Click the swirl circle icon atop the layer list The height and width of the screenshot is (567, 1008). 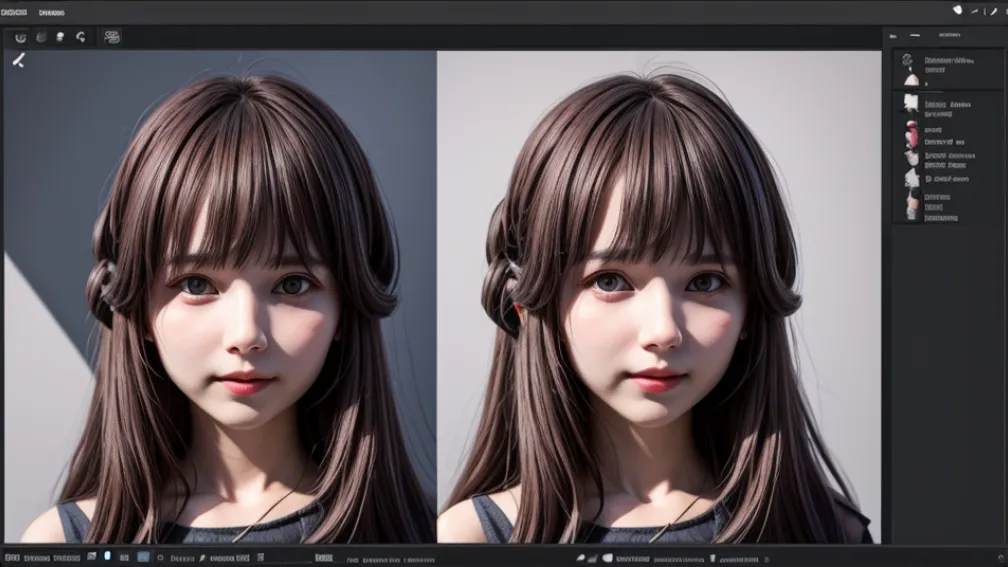pos(907,60)
